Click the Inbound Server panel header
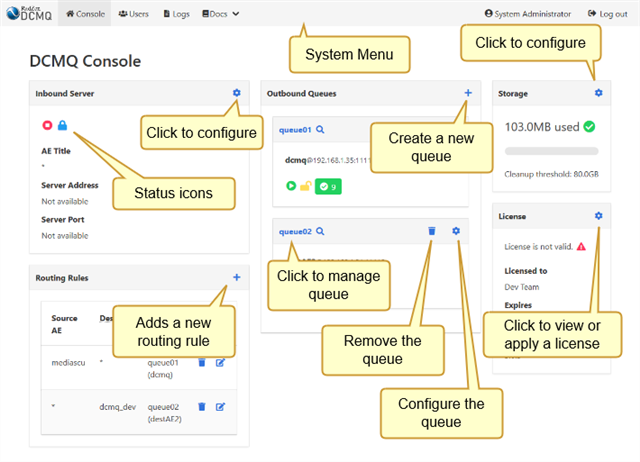 point(139,93)
